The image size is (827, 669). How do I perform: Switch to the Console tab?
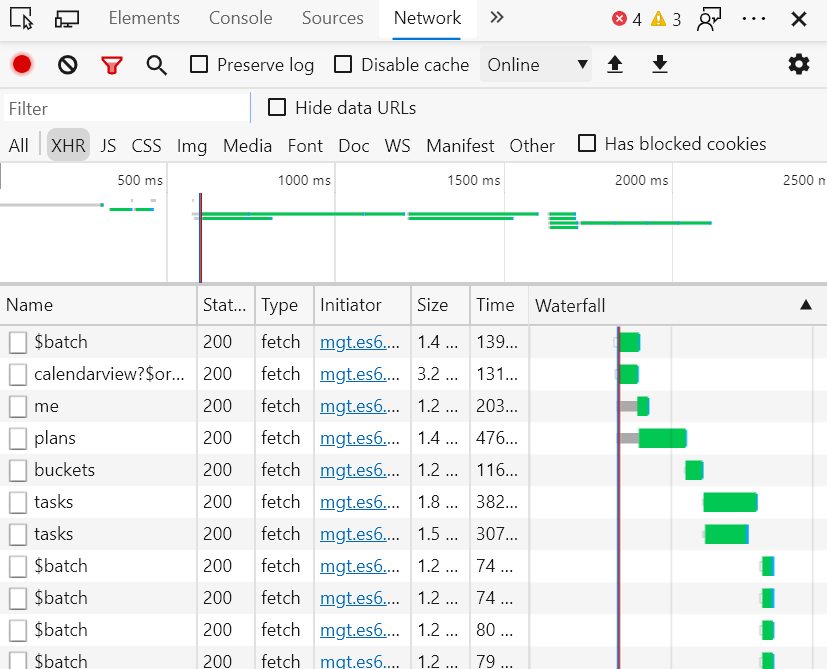coord(241,18)
